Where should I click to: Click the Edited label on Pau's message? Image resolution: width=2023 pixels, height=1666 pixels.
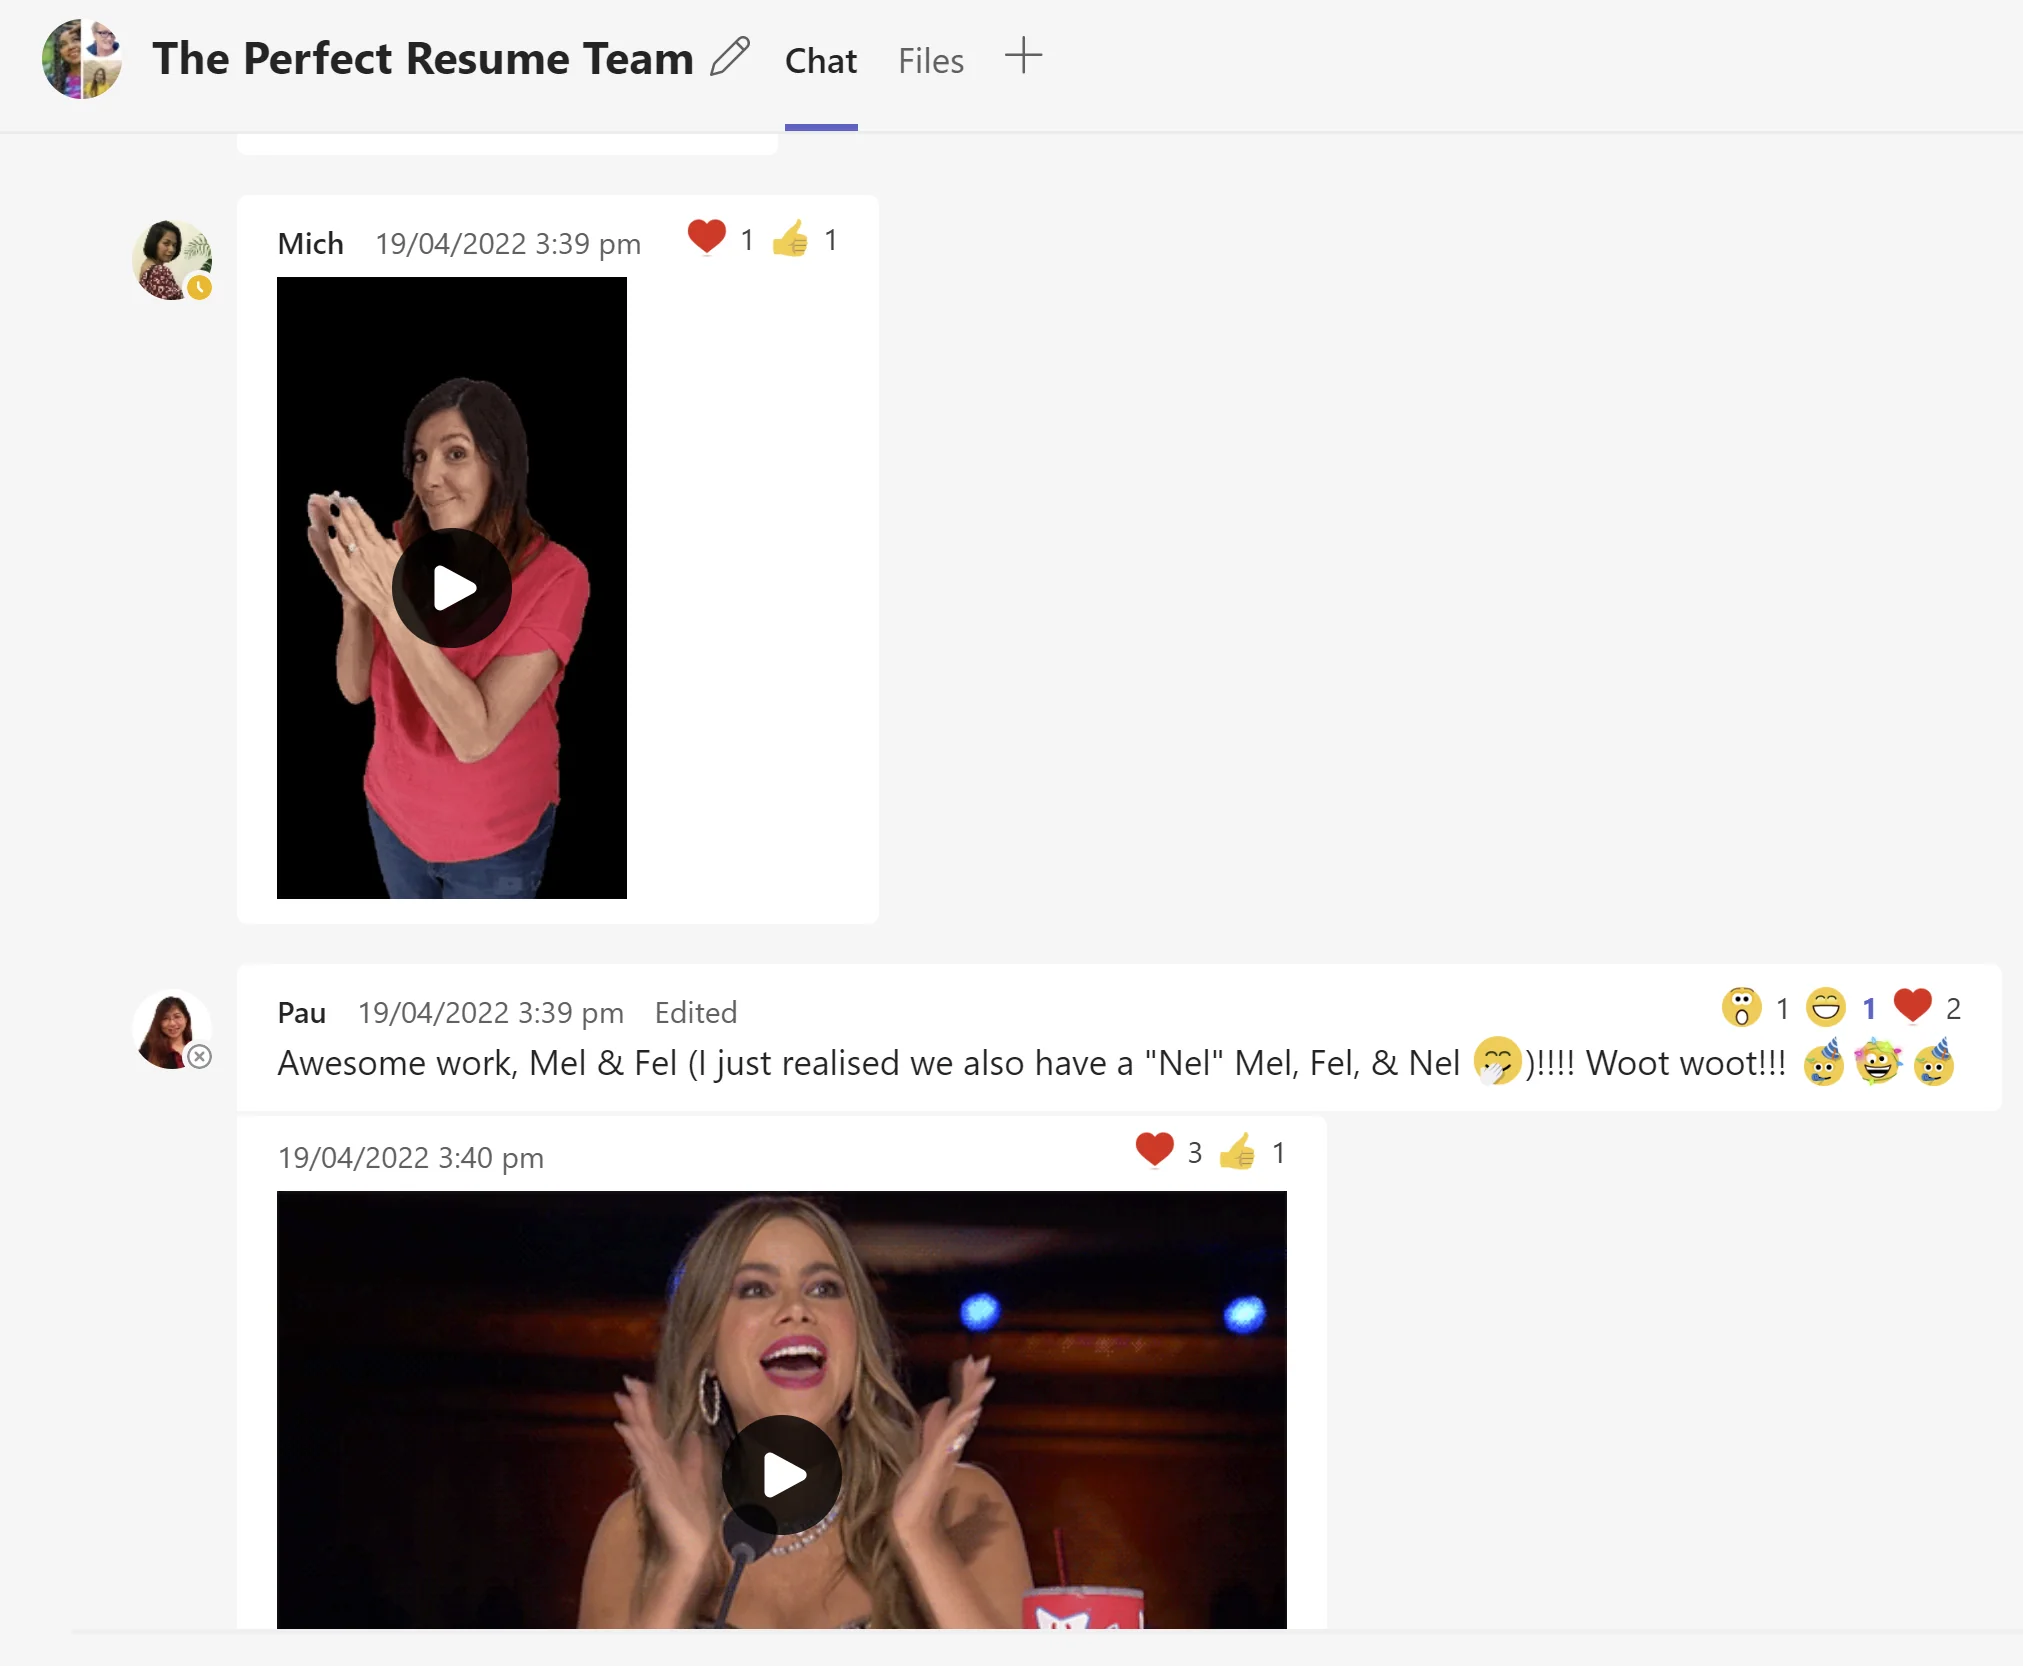(695, 1012)
